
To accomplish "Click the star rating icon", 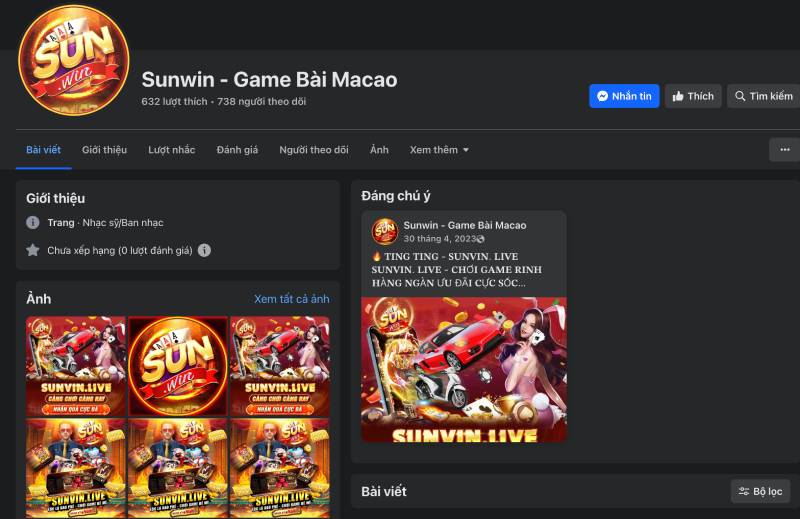I will 33,250.
